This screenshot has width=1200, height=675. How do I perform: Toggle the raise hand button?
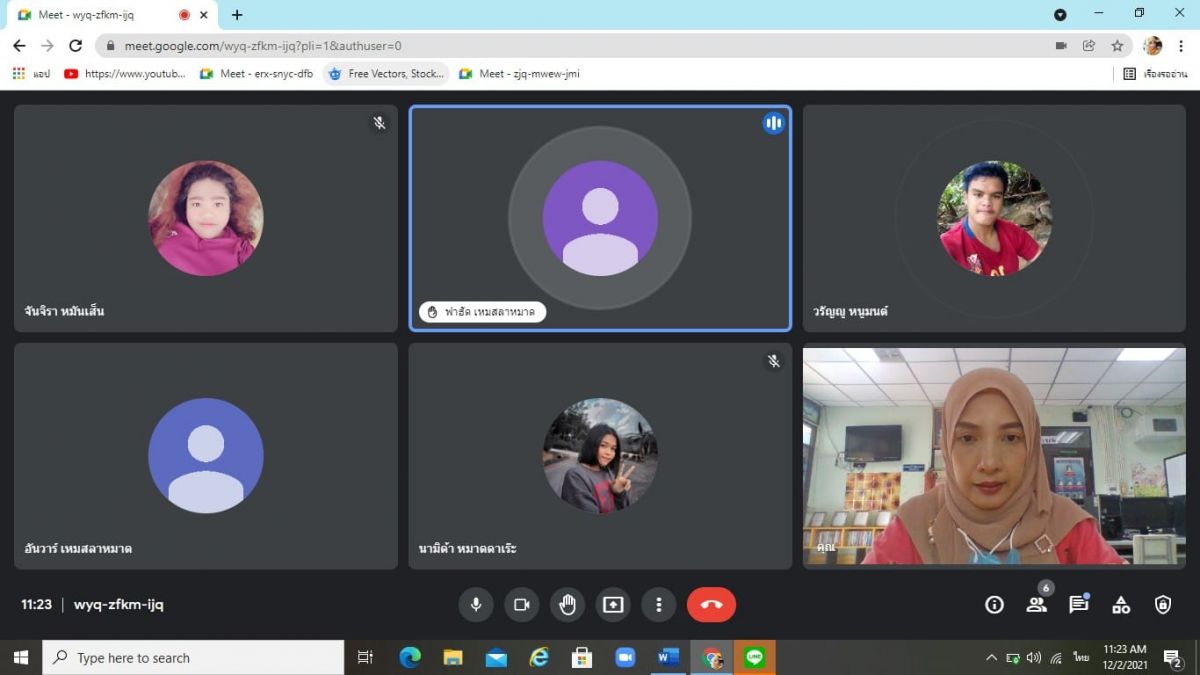[x=567, y=604]
